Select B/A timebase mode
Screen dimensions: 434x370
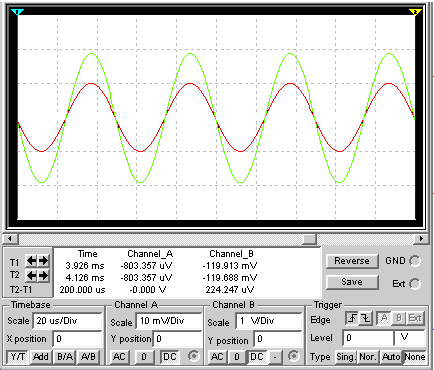[65, 357]
